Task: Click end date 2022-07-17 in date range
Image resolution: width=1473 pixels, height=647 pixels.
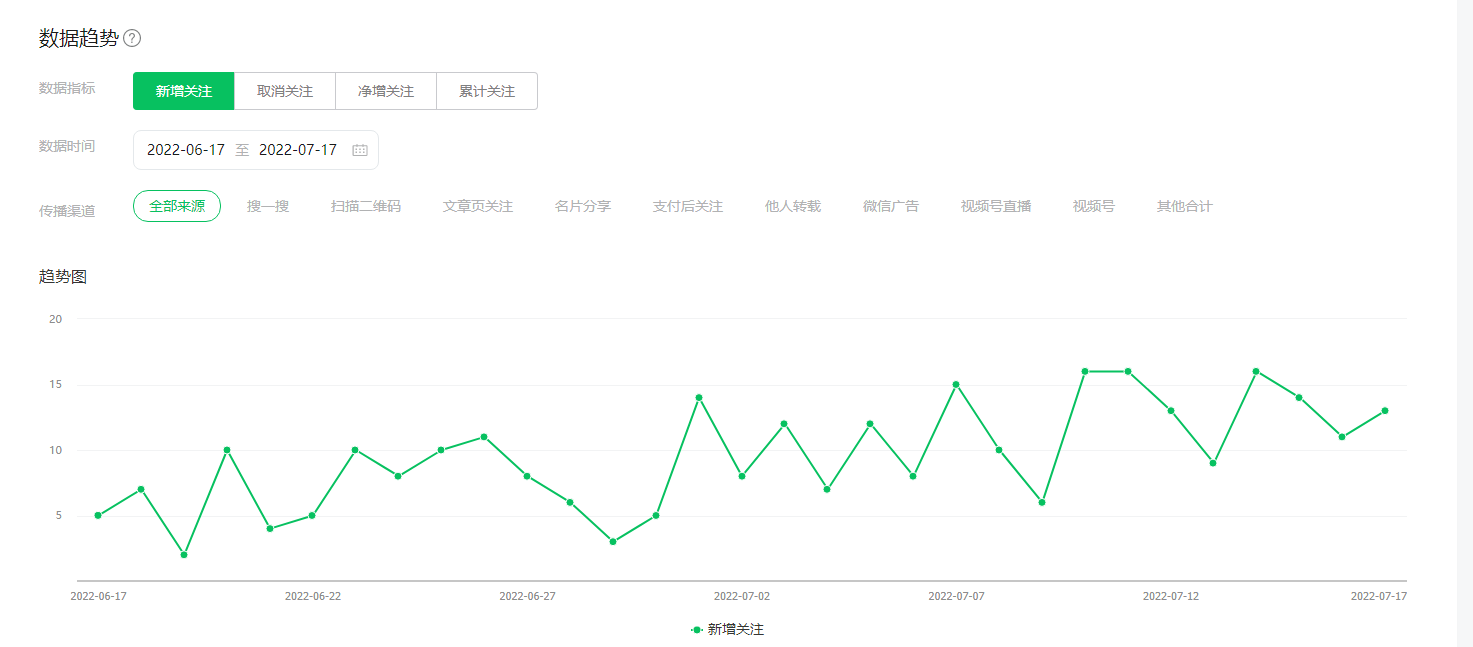Action: [x=298, y=150]
